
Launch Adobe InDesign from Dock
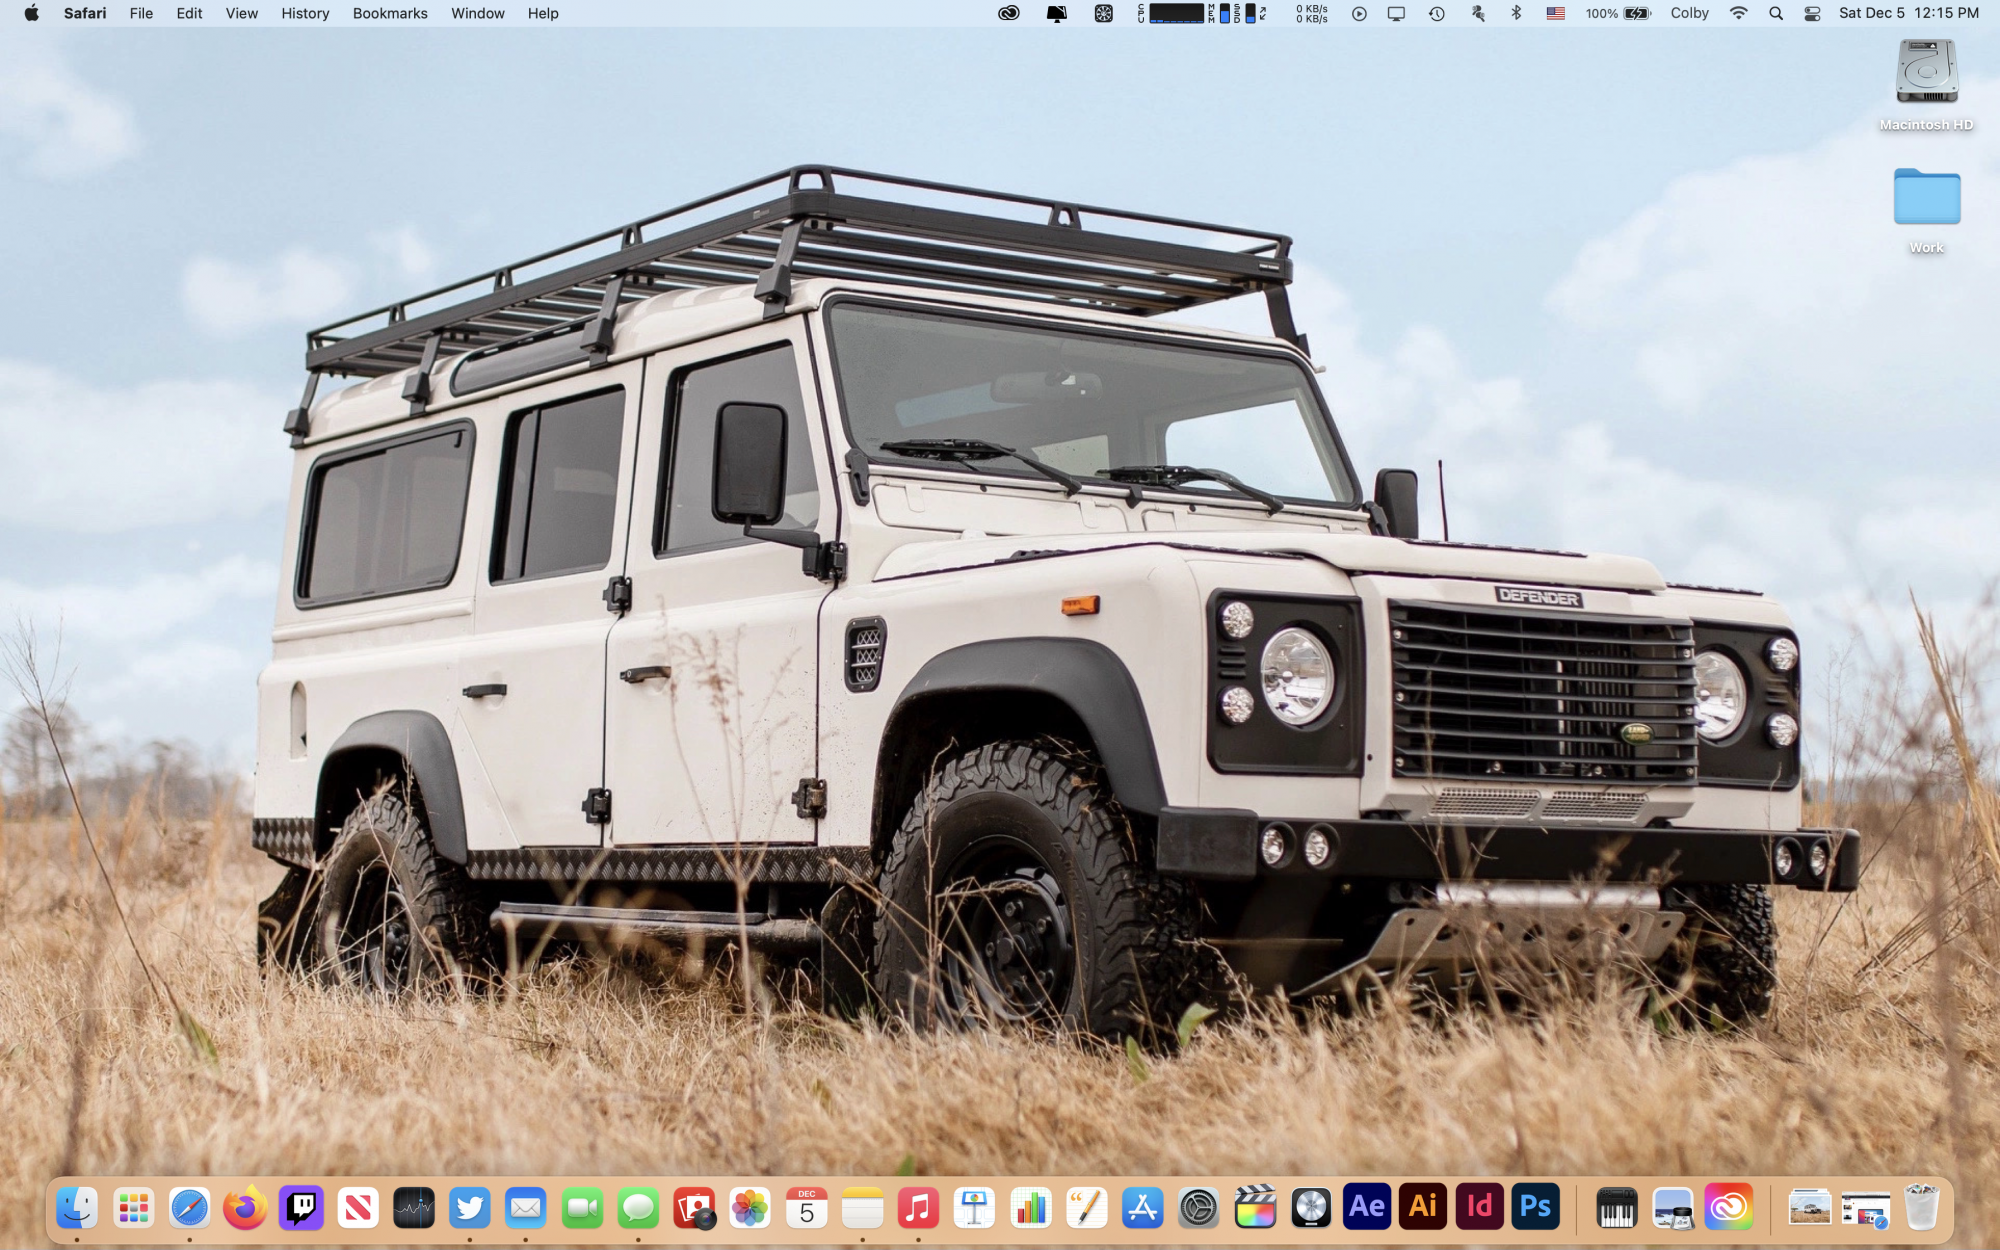[x=1479, y=1208]
